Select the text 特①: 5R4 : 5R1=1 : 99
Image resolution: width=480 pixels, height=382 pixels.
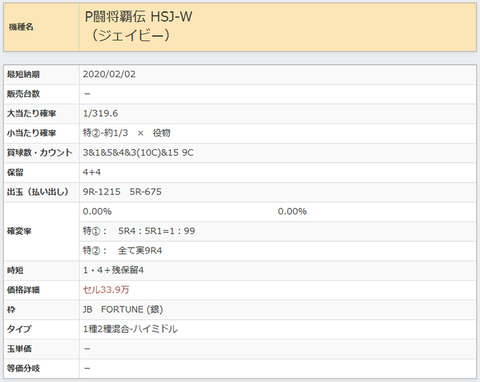tap(139, 231)
